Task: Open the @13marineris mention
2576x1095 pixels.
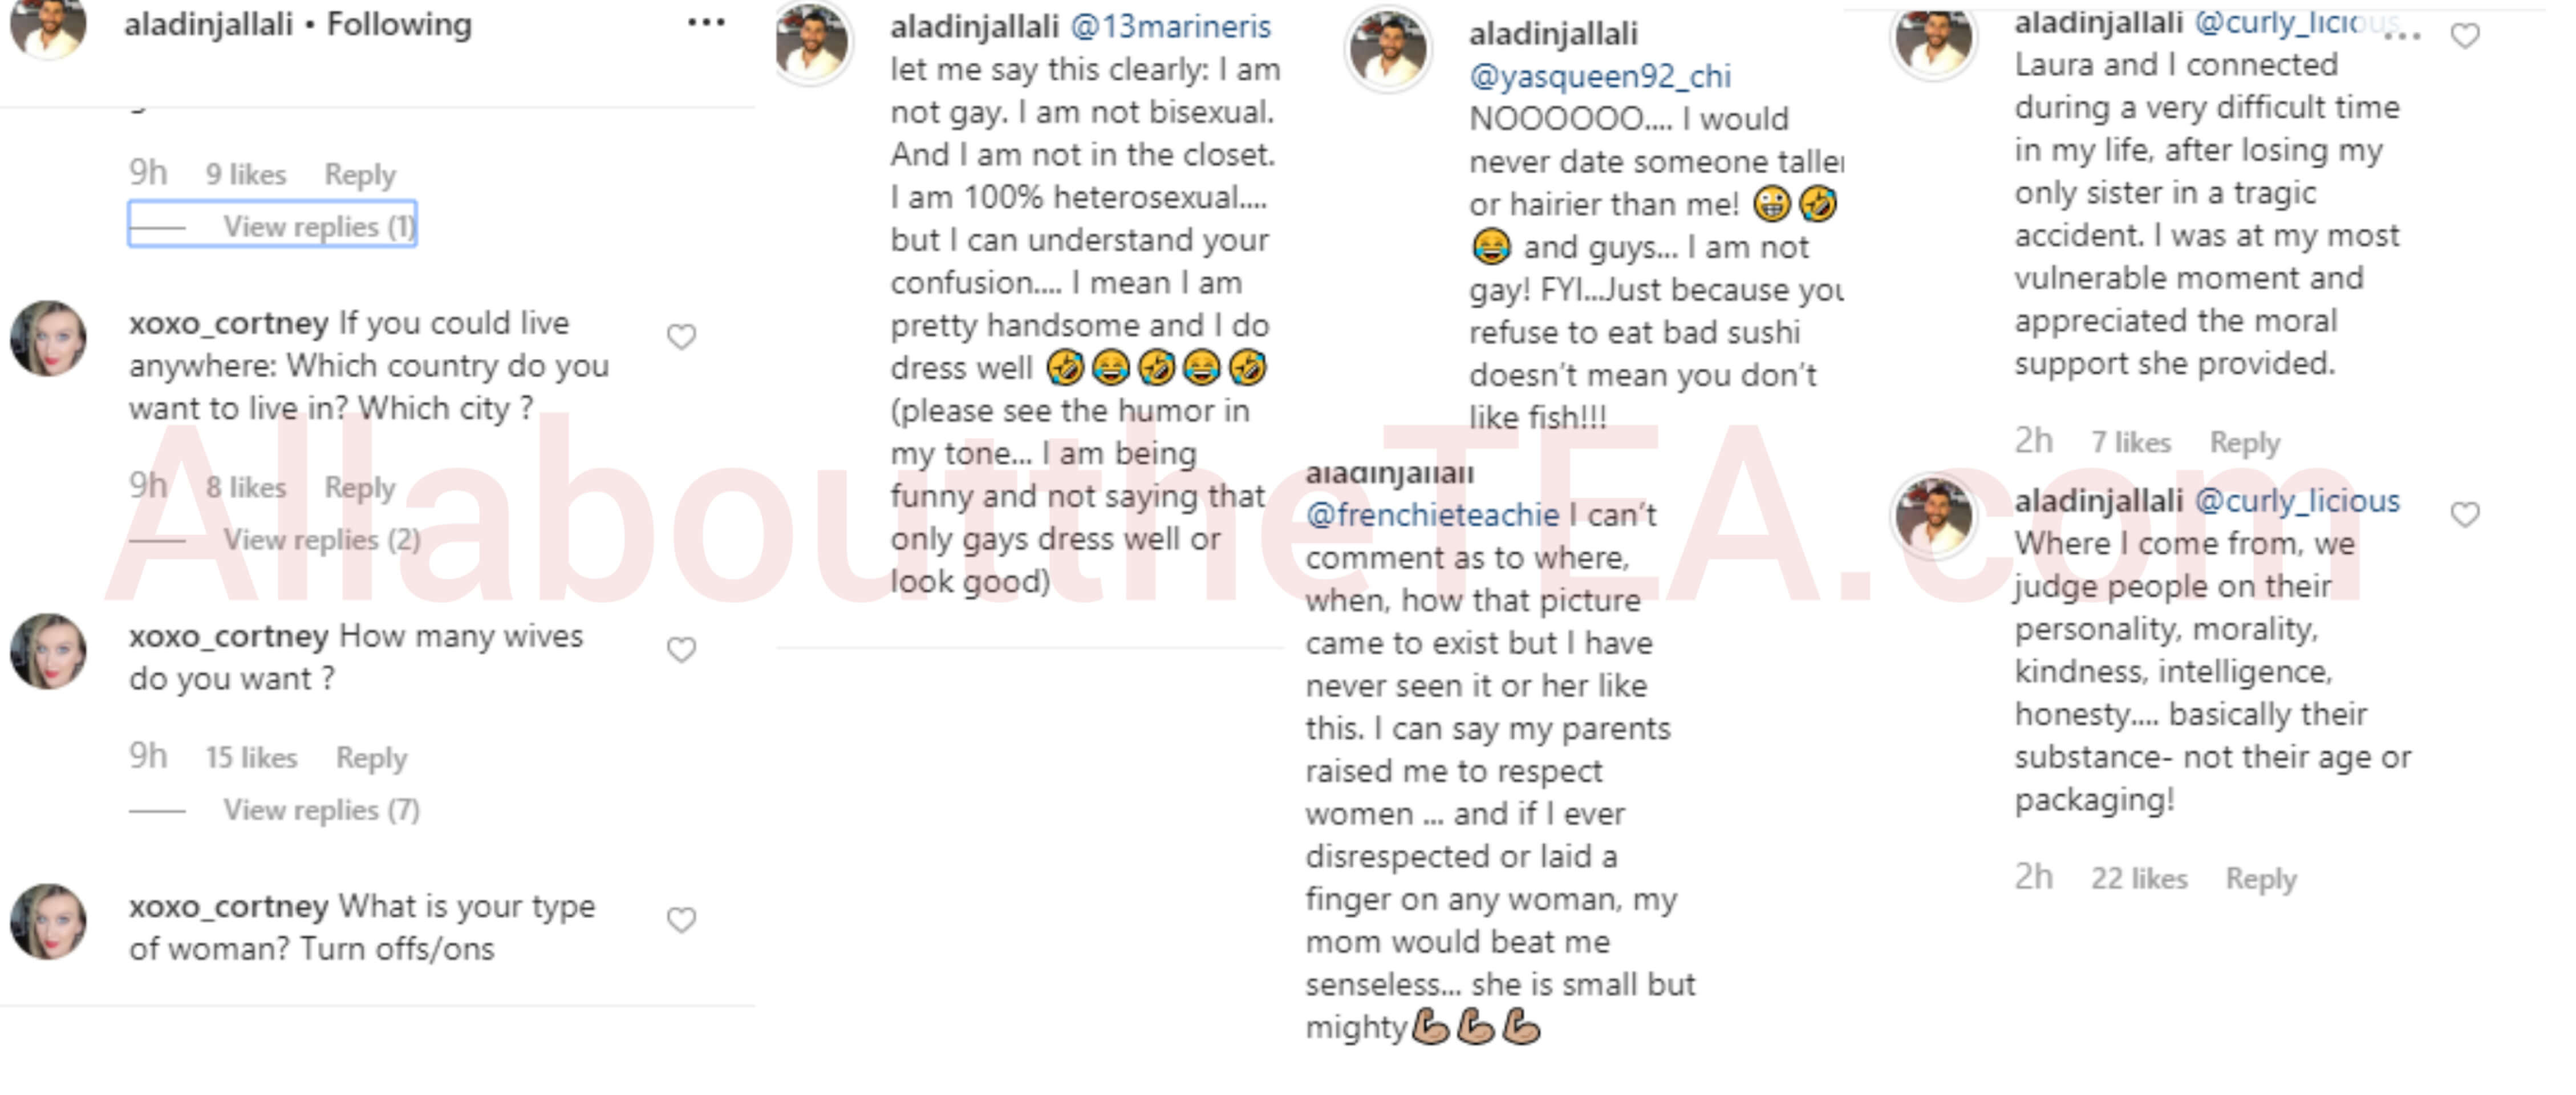Action: 1171,27
